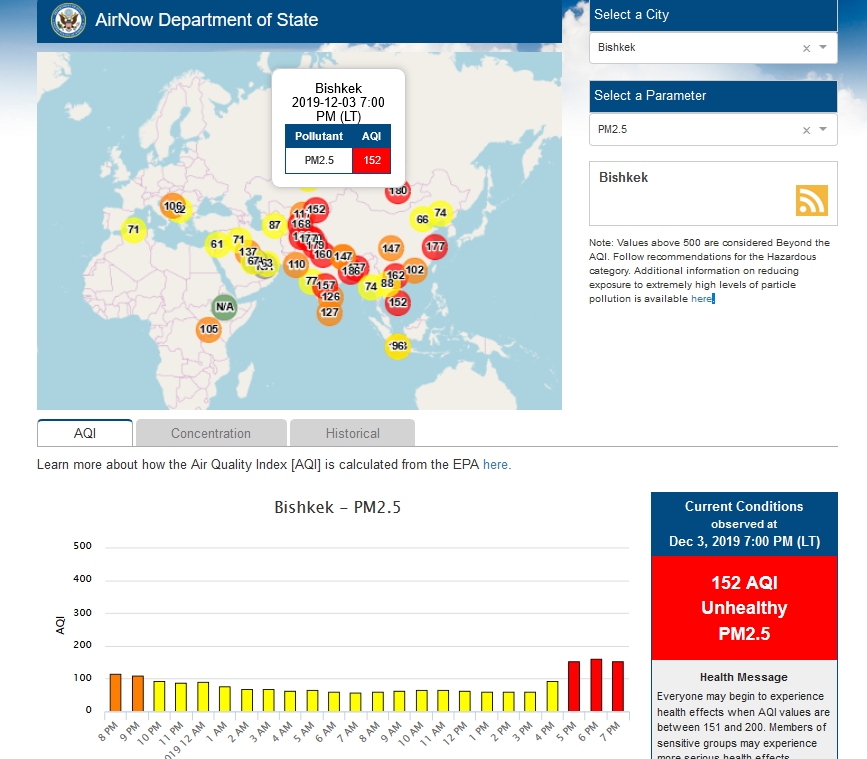Click the orange 110 map marker

click(296, 265)
